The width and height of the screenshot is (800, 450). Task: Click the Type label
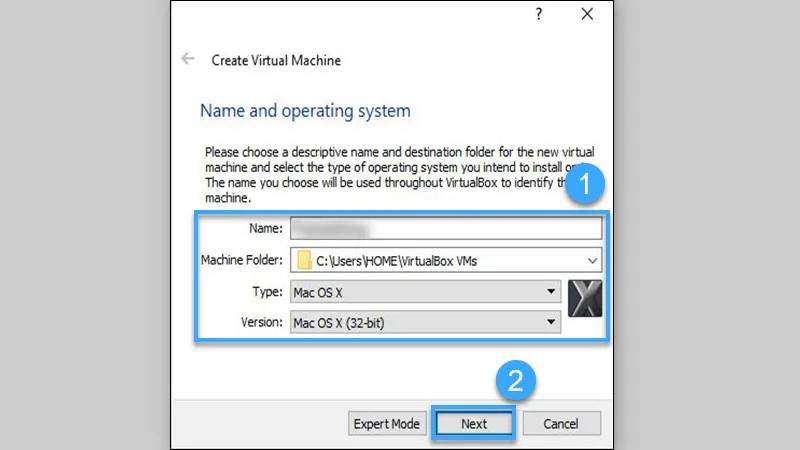coord(267,292)
